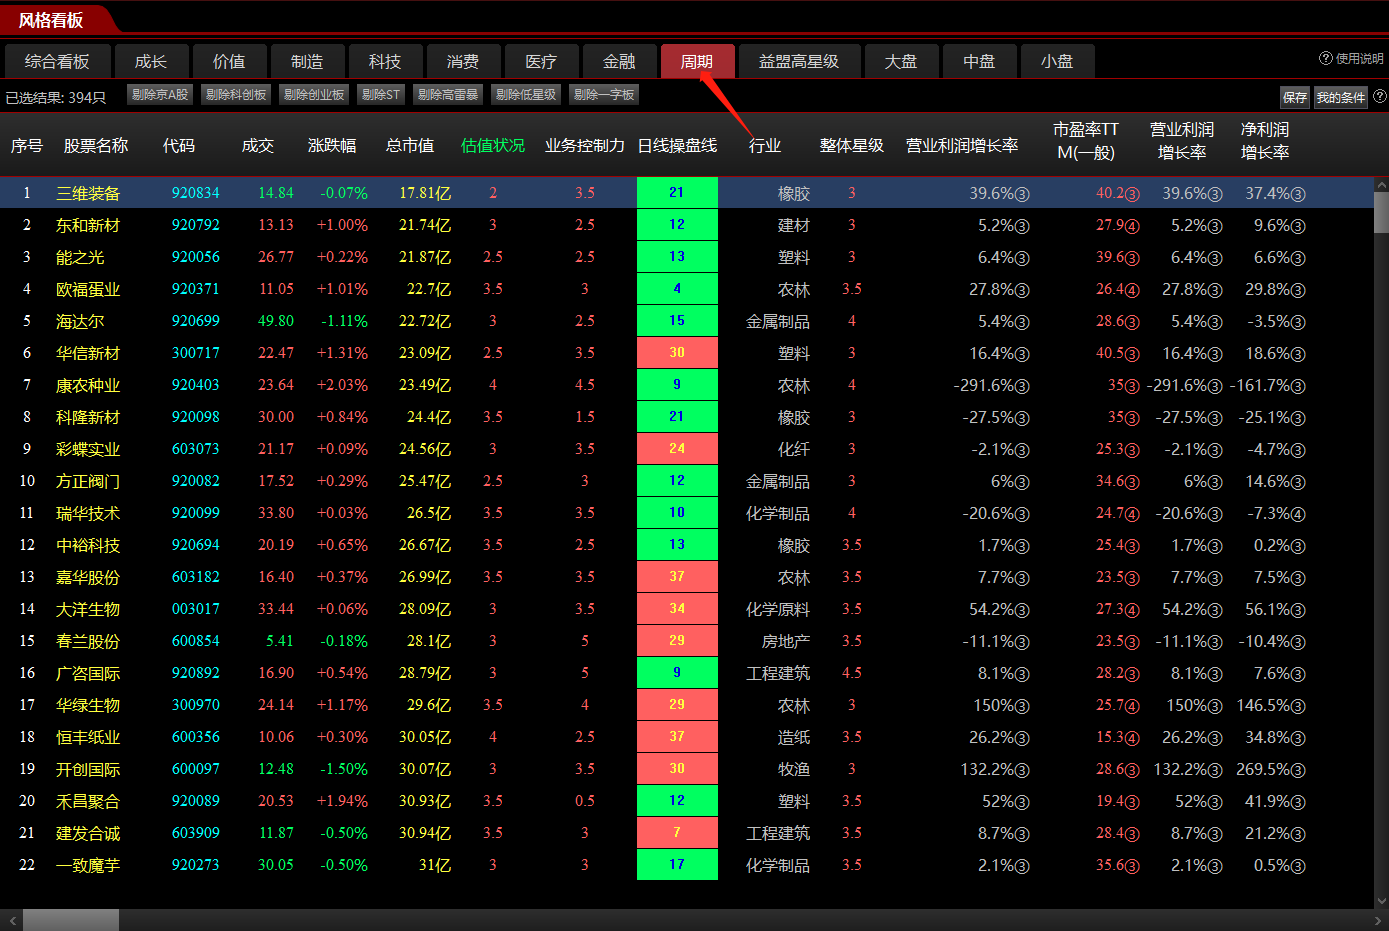Open 我的条件 saved conditions
Viewport: 1389px width, 931px height.
[1340, 97]
